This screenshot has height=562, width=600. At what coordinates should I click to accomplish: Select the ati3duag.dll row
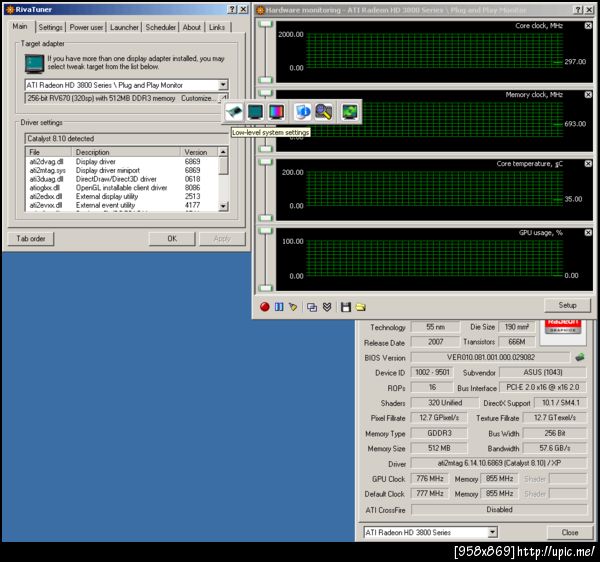click(x=122, y=179)
